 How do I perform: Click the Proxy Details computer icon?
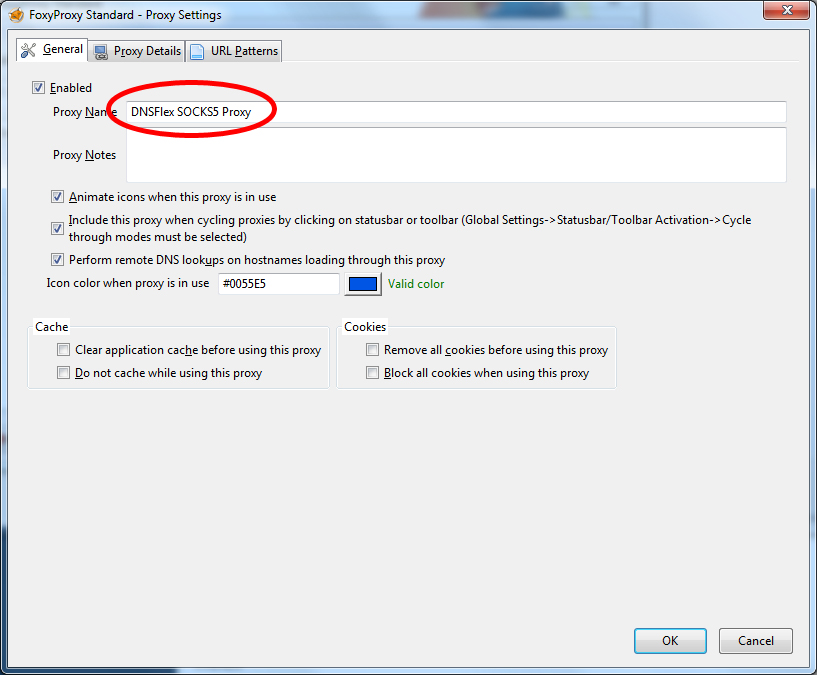101,52
